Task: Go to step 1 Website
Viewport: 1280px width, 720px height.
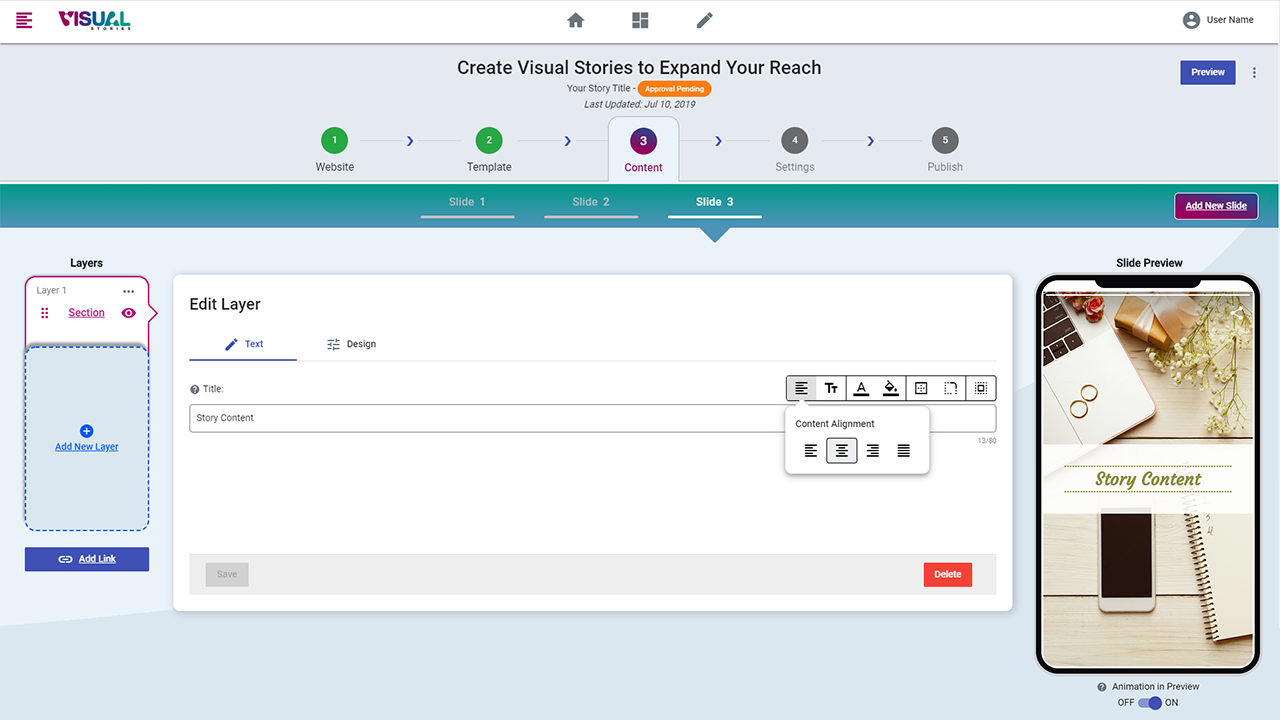Action: pos(335,149)
